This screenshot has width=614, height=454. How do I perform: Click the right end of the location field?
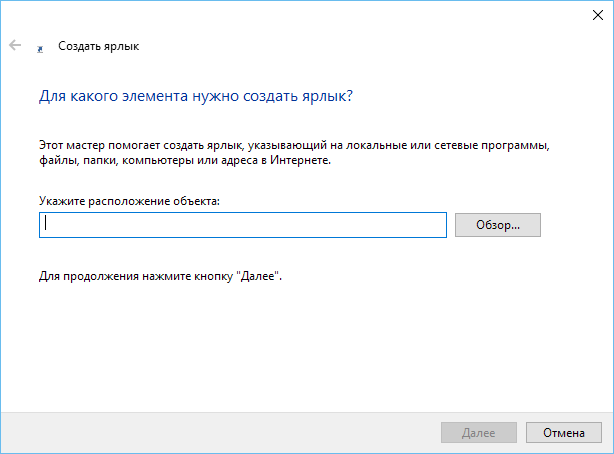pos(435,225)
